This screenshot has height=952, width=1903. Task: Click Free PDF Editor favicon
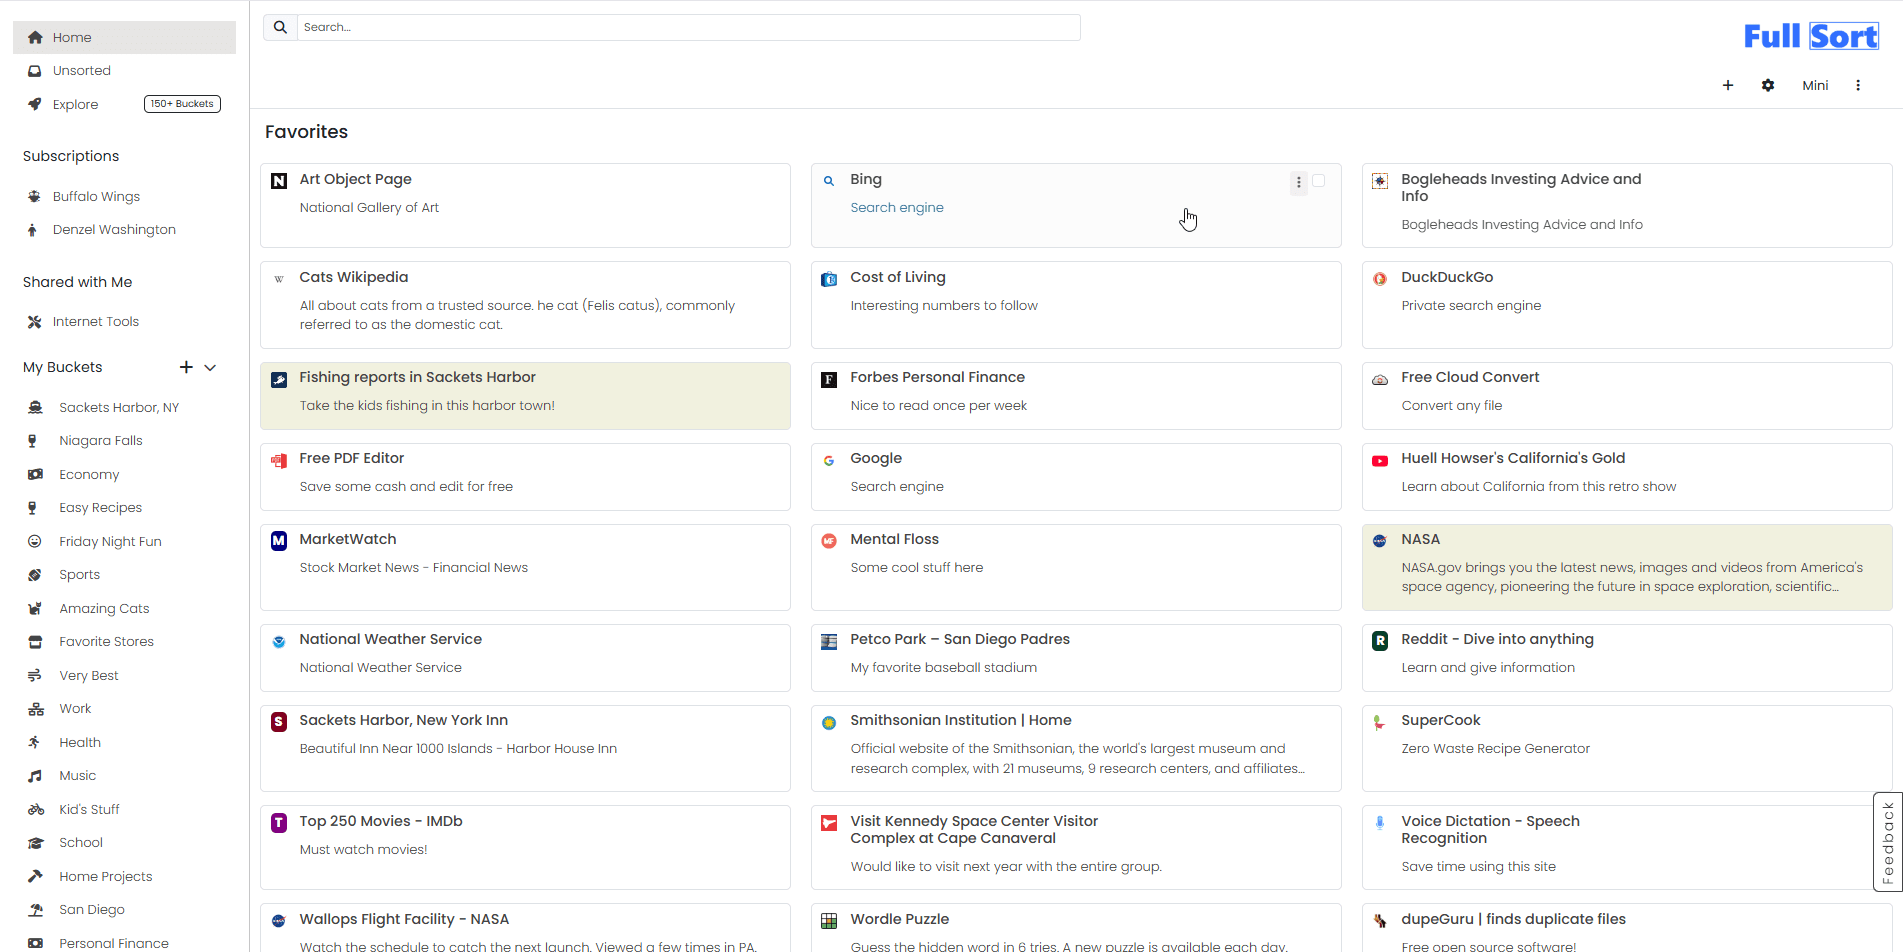tap(279, 460)
